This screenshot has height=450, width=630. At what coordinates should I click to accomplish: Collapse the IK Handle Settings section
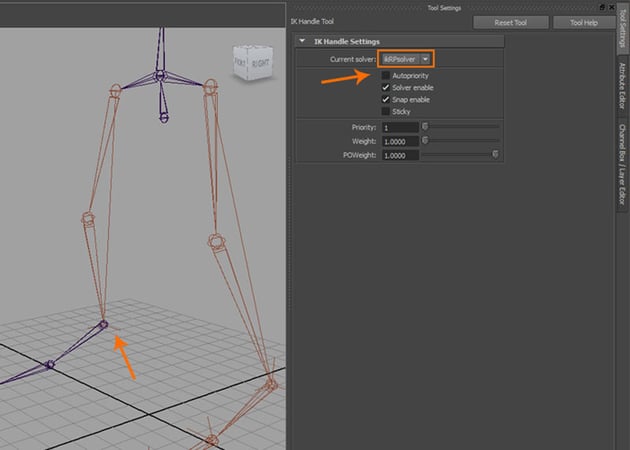pyautogui.click(x=303, y=41)
